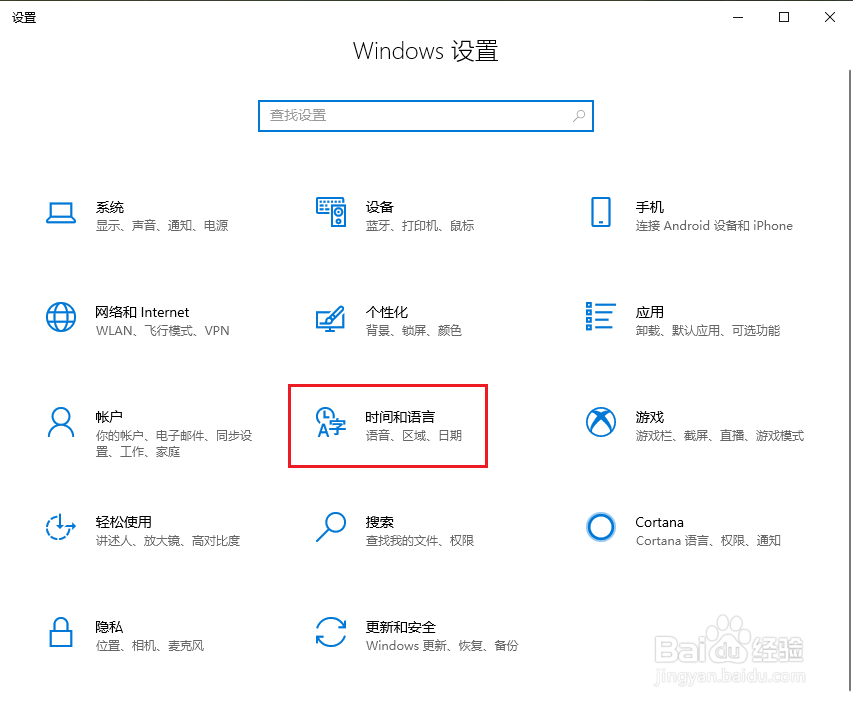
Task: Click the 轻松使用 category title
Action: coord(123,522)
